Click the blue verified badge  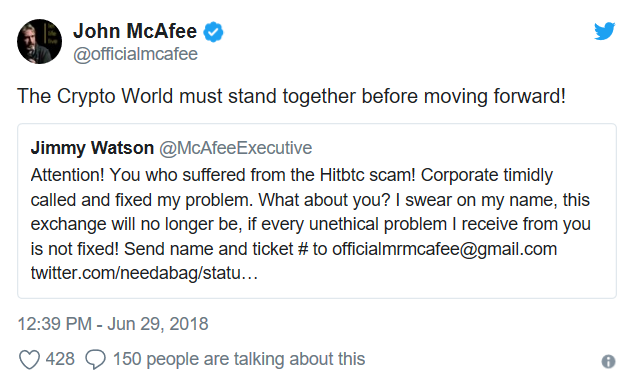(214, 32)
